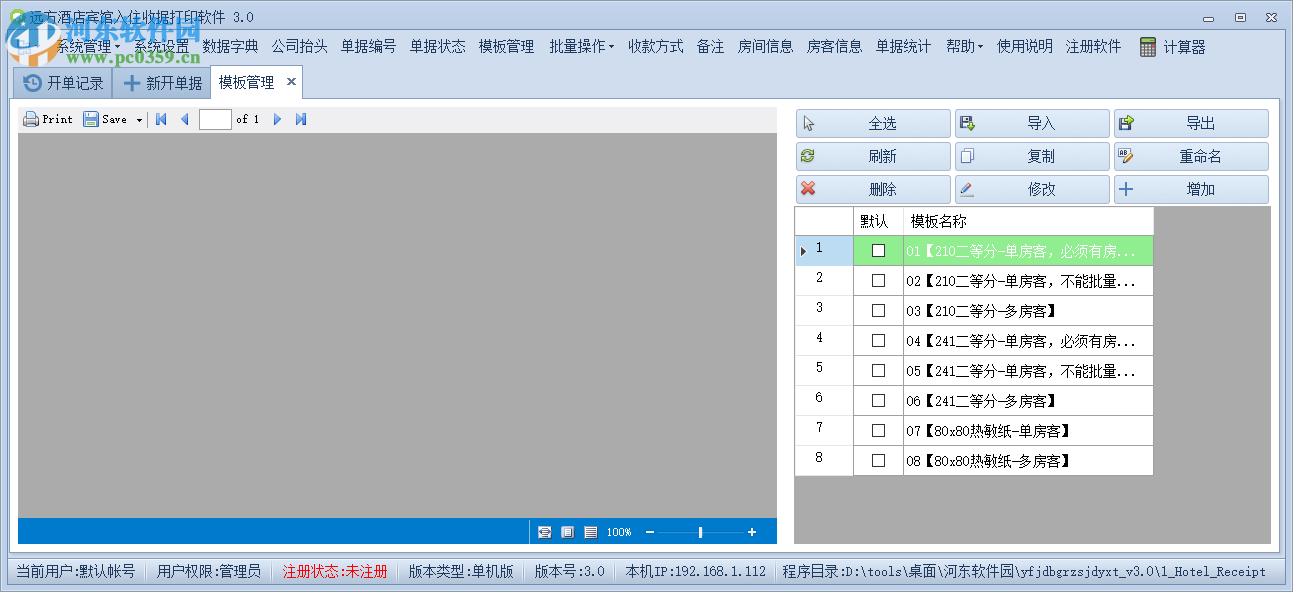
Task: Open the 房客信息 menu
Action: tap(834, 46)
